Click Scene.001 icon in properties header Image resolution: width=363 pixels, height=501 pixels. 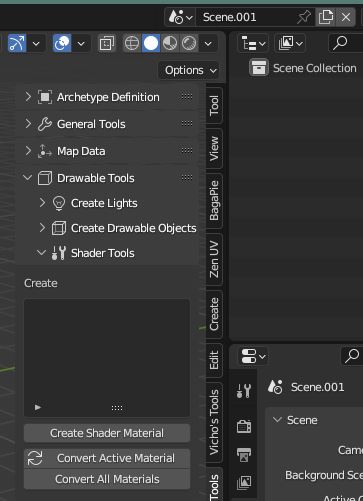[x=275, y=387]
